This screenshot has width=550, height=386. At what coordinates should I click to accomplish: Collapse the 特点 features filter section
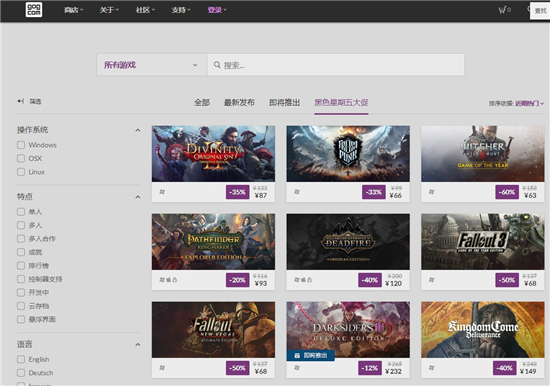pos(138,197)
